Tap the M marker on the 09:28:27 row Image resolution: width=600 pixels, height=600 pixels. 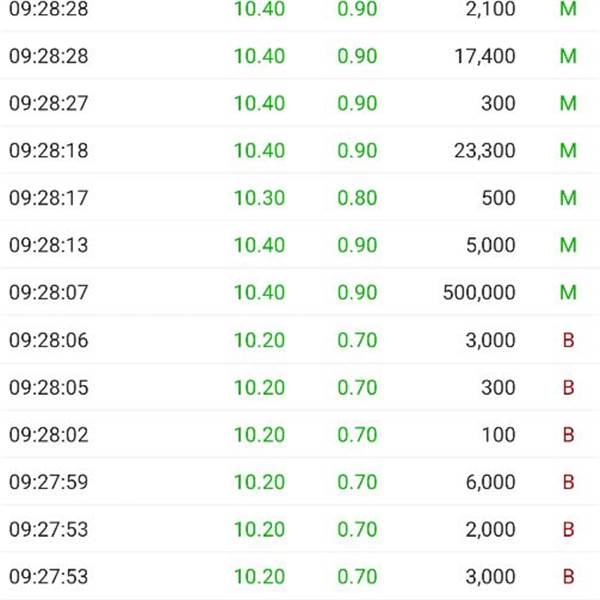(568, 103)
